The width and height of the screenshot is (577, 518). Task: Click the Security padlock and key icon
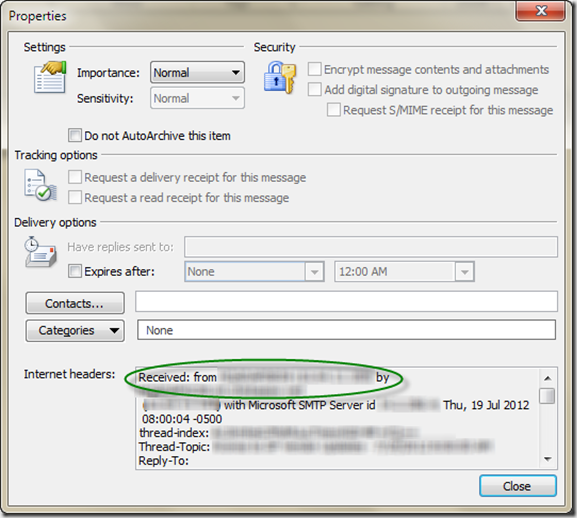click(280, 77)
